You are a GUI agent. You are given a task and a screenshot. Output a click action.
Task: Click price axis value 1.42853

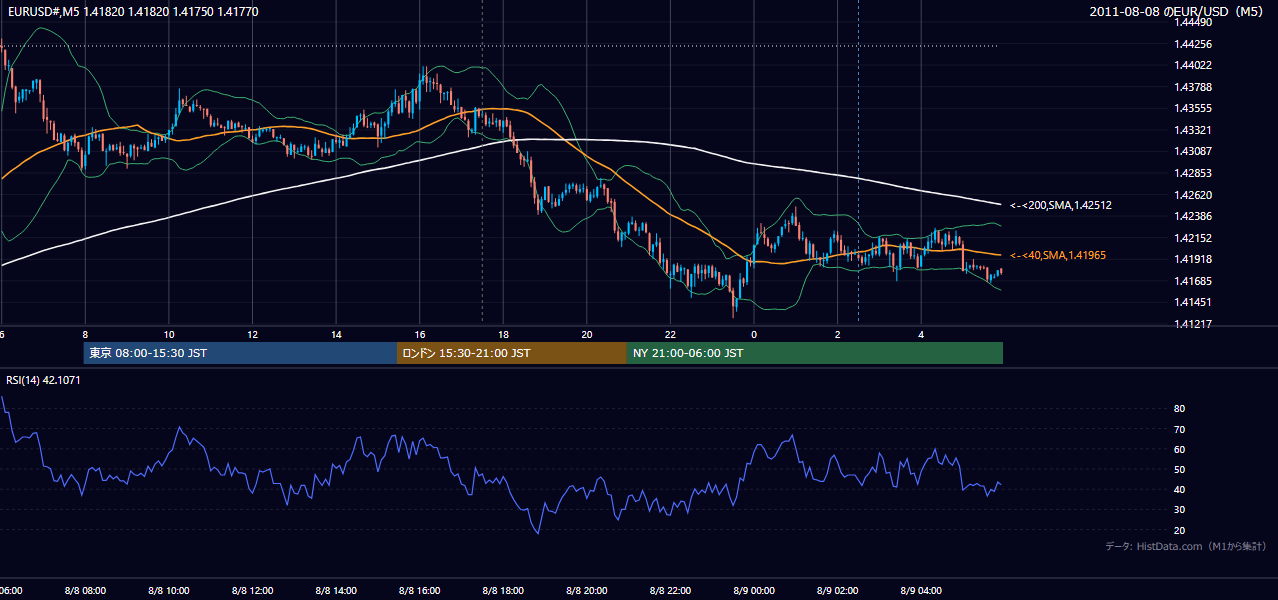pyautogui.click(x=1193, y=173)
